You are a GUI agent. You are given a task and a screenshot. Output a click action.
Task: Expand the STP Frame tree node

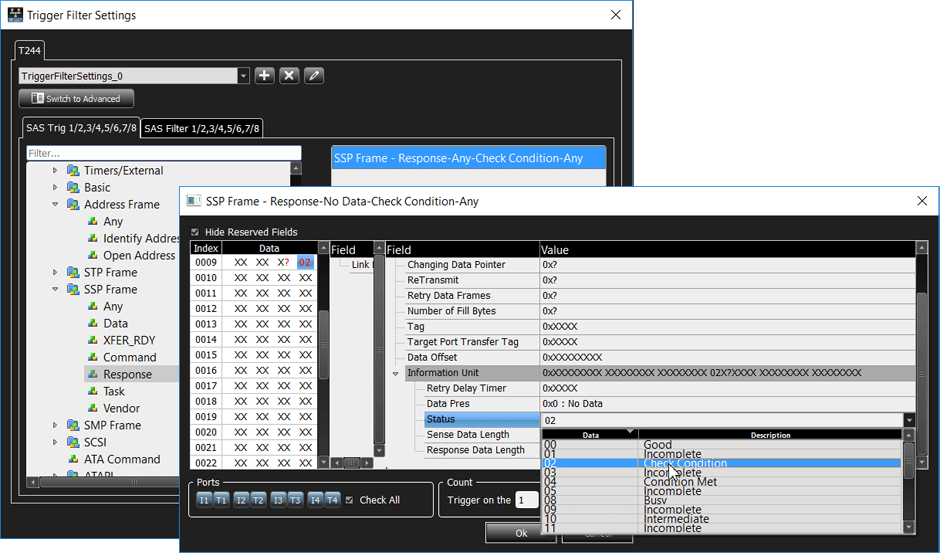[56, 272]
